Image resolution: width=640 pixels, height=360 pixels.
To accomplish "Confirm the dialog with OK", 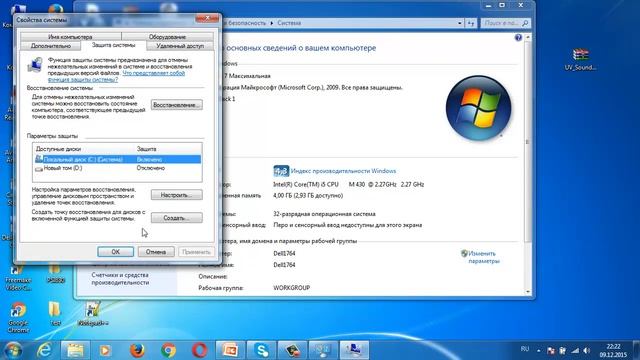I will pyautogui.click(x=116, y=252).
